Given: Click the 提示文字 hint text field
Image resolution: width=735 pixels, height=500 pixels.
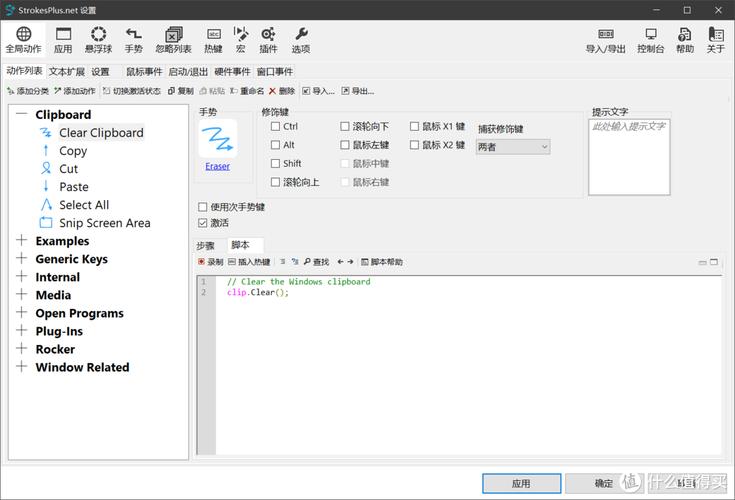Looking at the screenshot, I should 629,157.
